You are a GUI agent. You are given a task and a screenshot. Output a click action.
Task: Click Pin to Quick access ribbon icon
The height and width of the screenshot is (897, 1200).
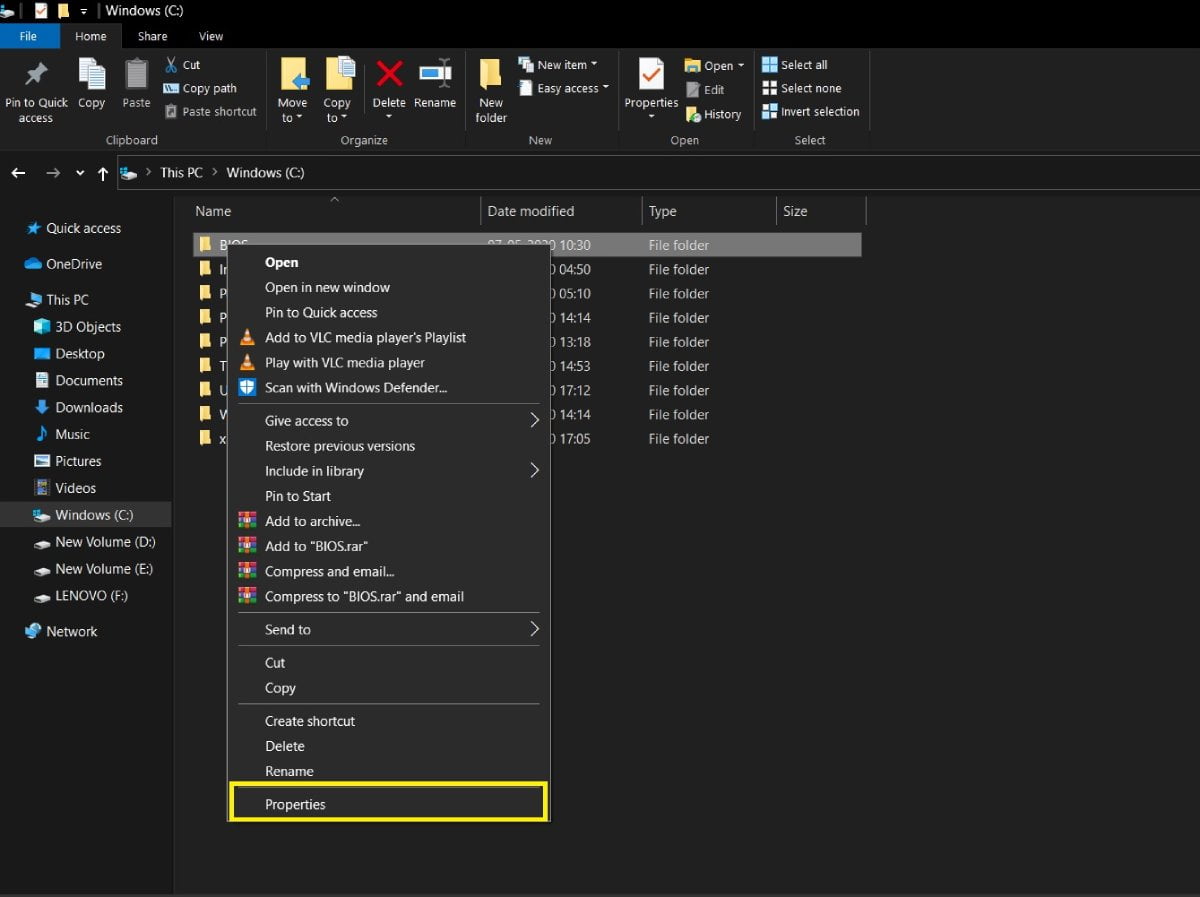(x=36, y=76)
